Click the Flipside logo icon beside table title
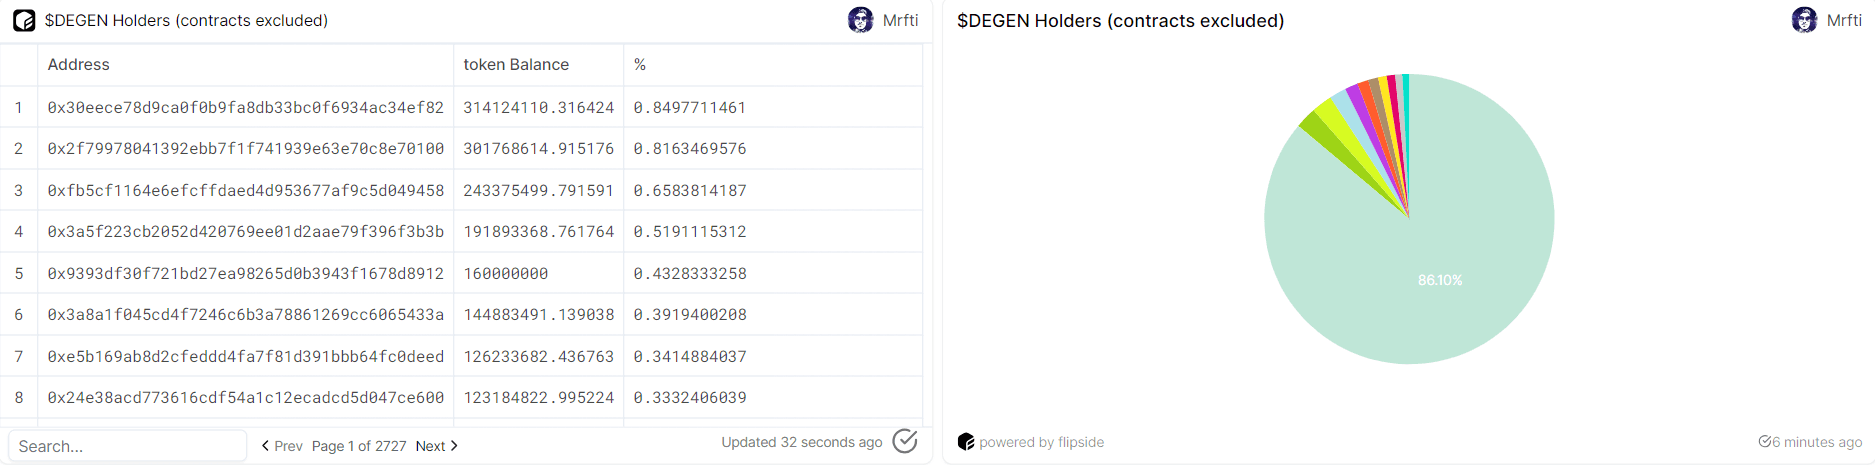Screen dimensions: 1875x465 24,20
